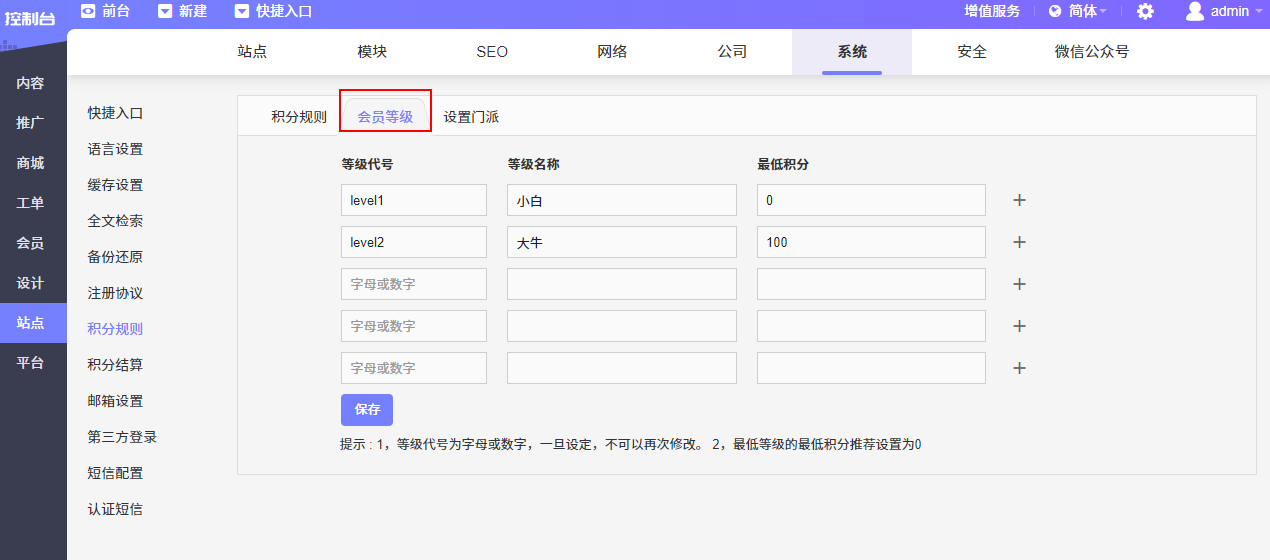The width and height of the screenshot is (1270, 560).
Task: Click the eye icon next to 前台
Action: (x=88, y=11)
